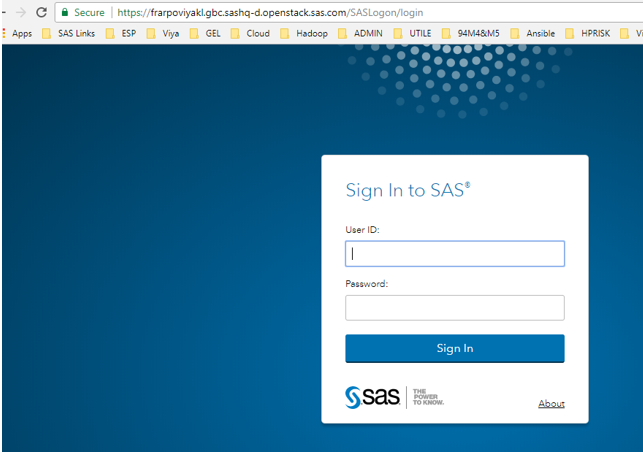Click the URL in the address bar

(270, 13)
